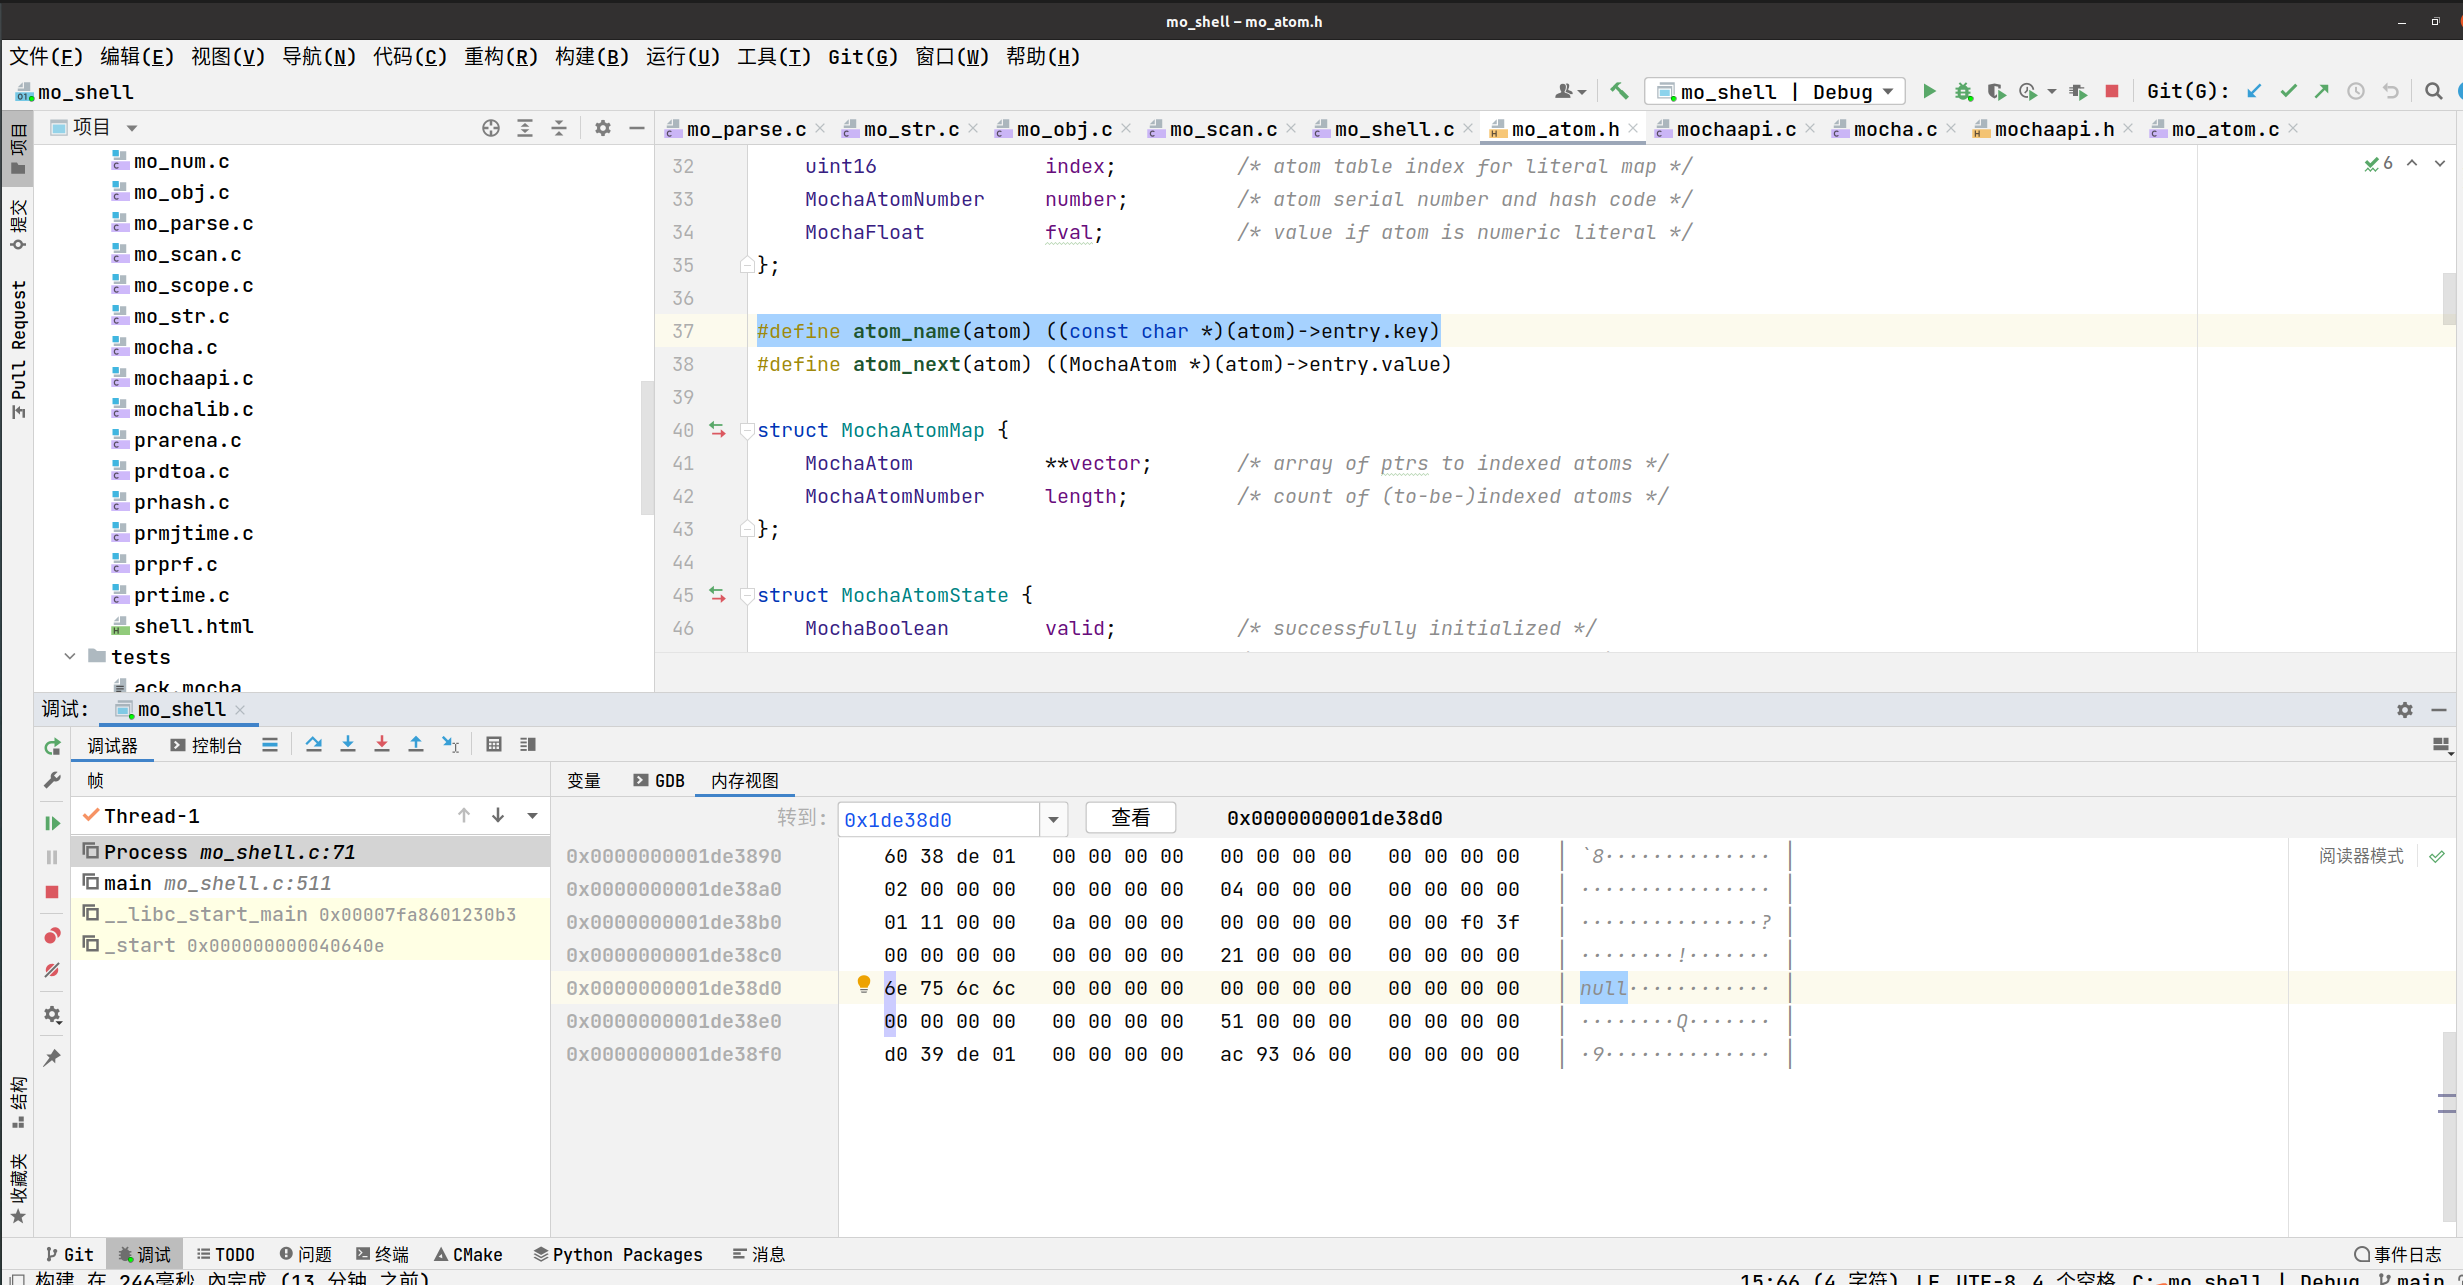
Task: Fold struct MochaAtomState block
Action: tap(746, 596)
